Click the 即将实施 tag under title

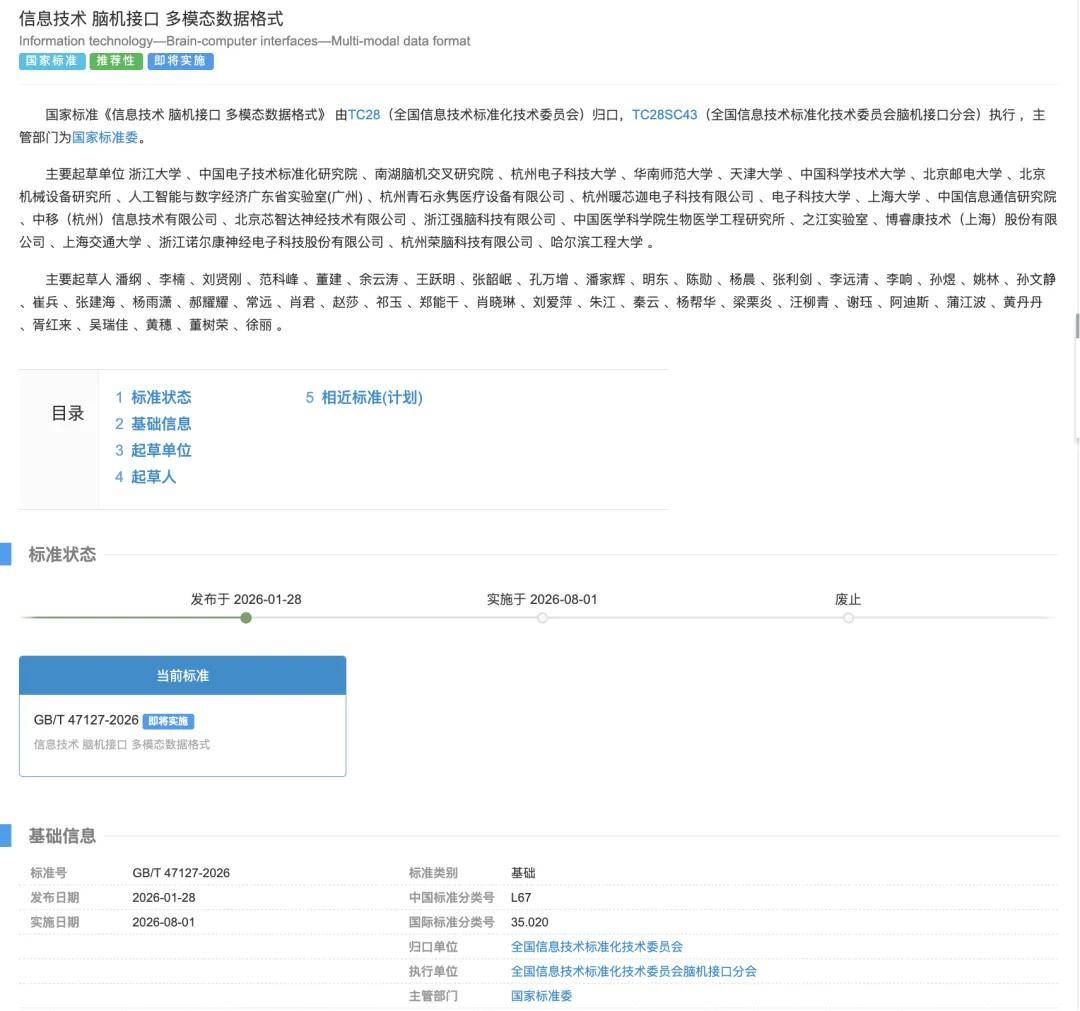pos(180,61)
